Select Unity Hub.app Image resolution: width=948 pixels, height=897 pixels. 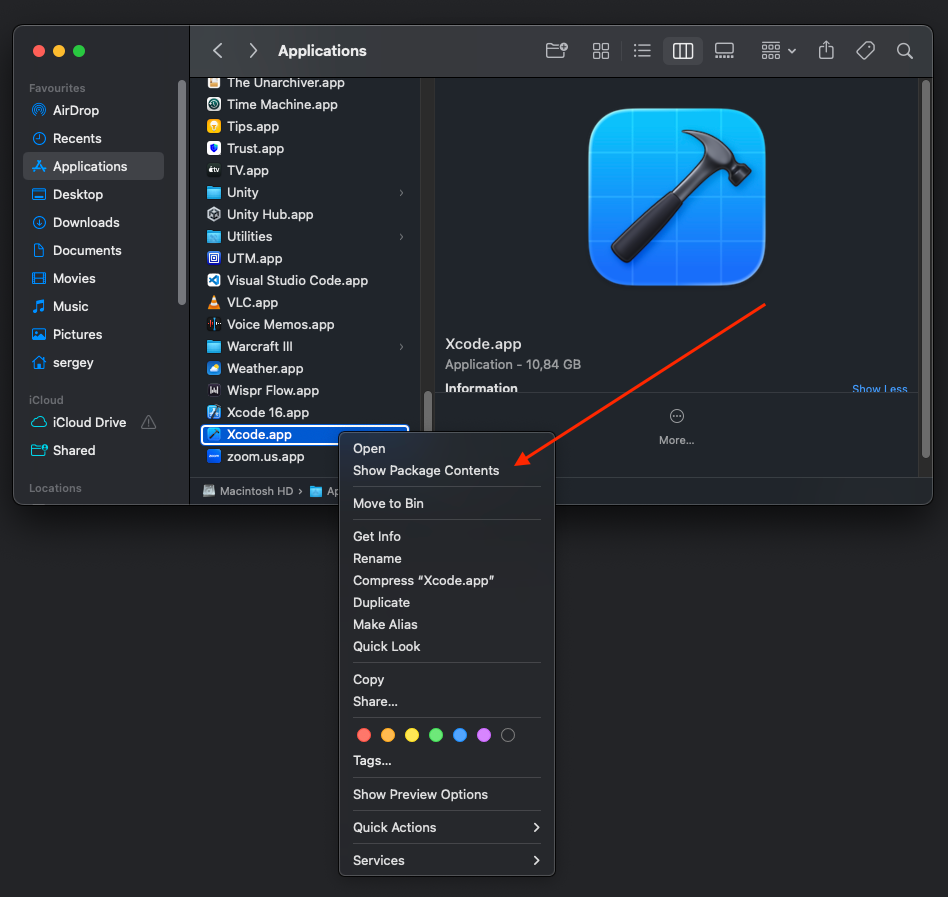(305, 215)
